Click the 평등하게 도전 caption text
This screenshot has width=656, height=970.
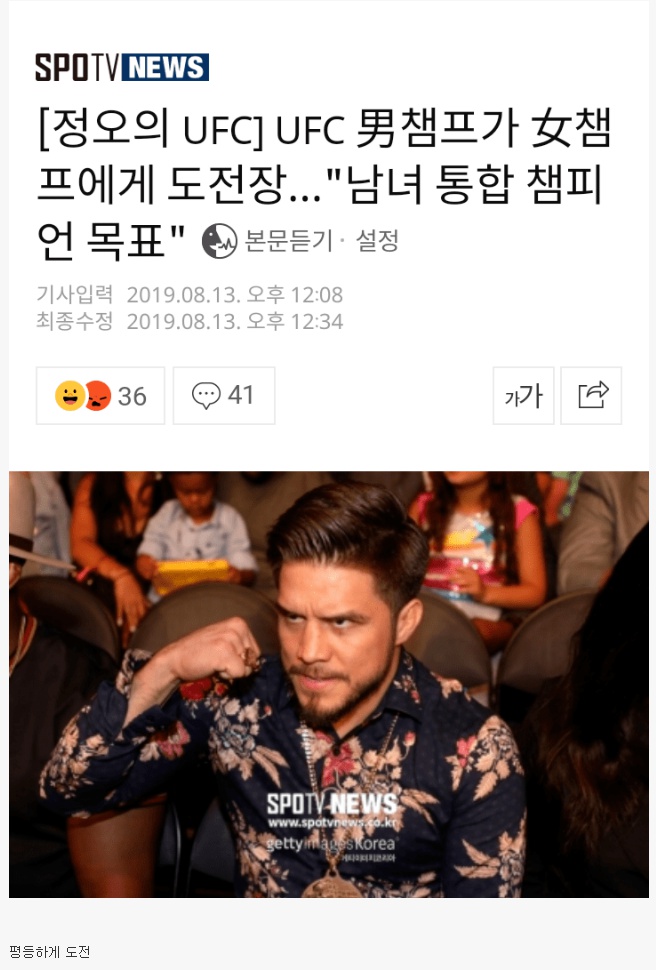point(50,951)
